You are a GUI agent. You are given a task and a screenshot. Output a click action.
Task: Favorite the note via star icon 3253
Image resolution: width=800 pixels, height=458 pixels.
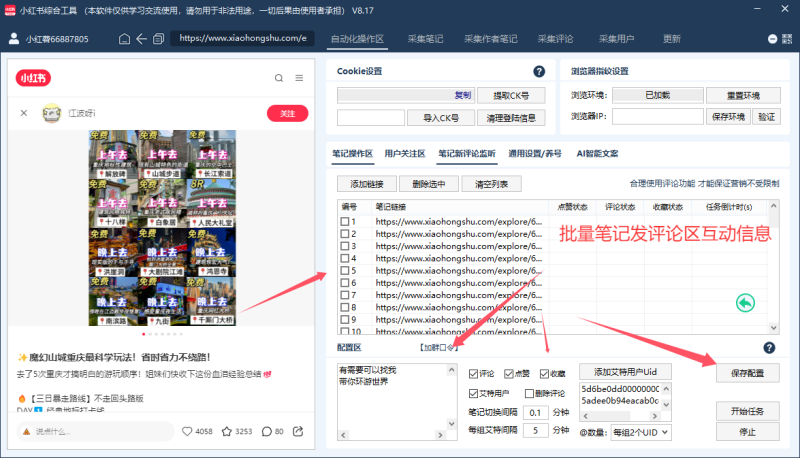click(227, 431)
